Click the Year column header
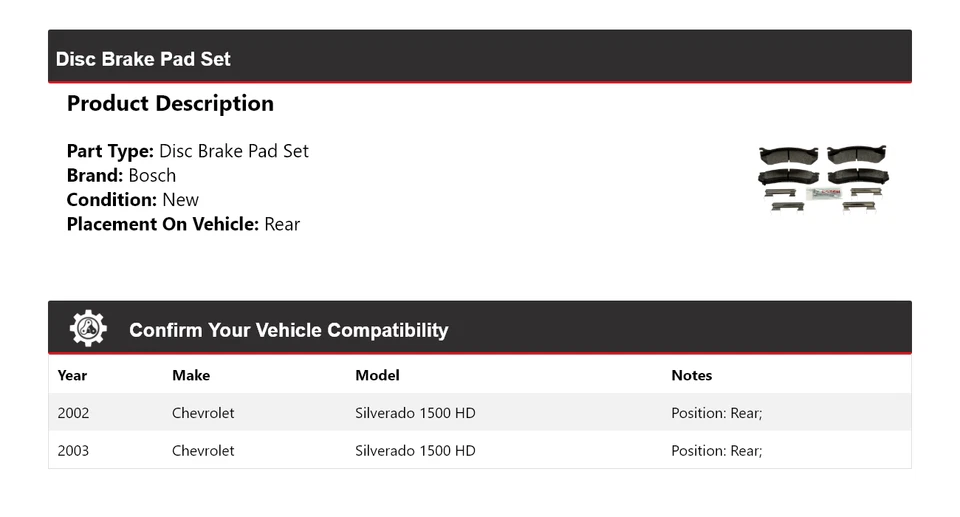Viewport: 960px width, 517px height. pyautogui.click(x=72, y=375)
